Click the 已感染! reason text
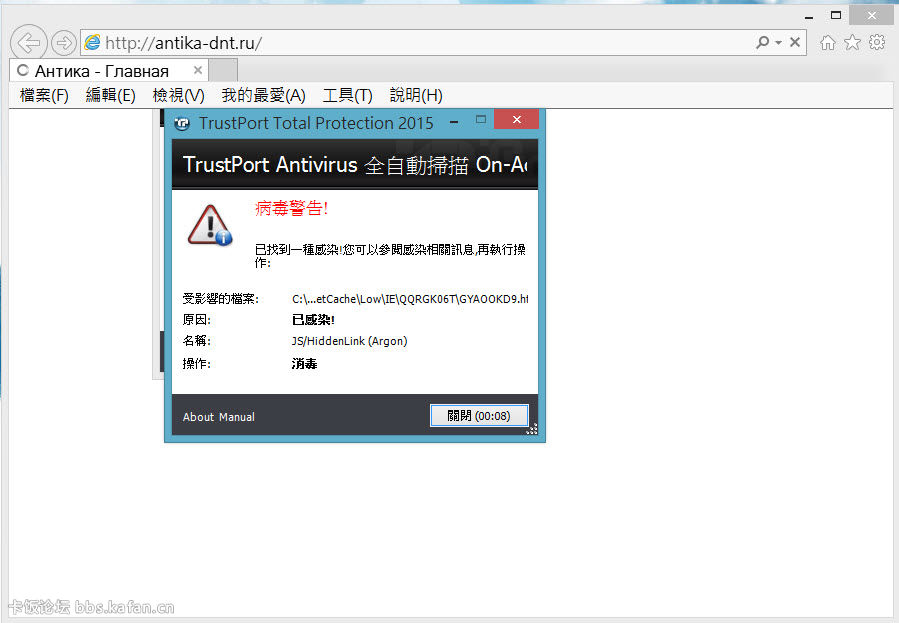This screenshot has width=899, height=623. 313,320
